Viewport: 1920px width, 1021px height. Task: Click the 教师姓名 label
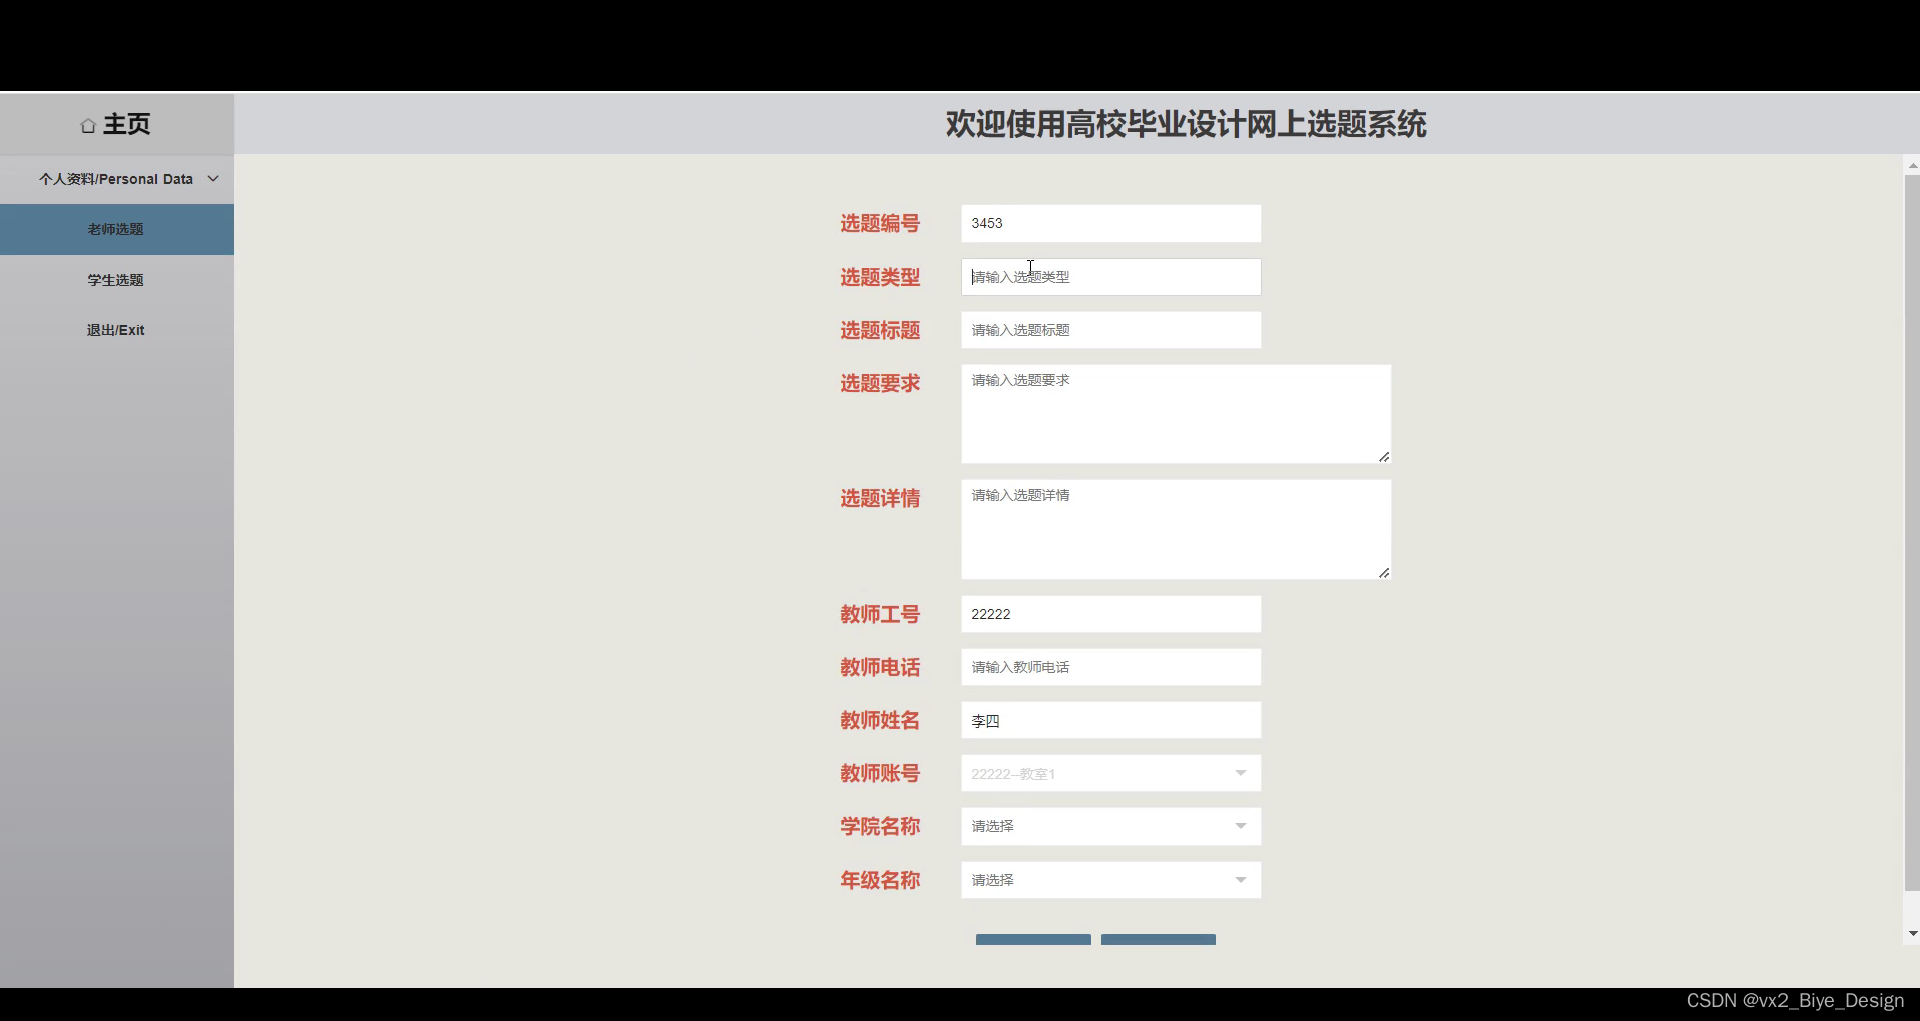[880, 720]
